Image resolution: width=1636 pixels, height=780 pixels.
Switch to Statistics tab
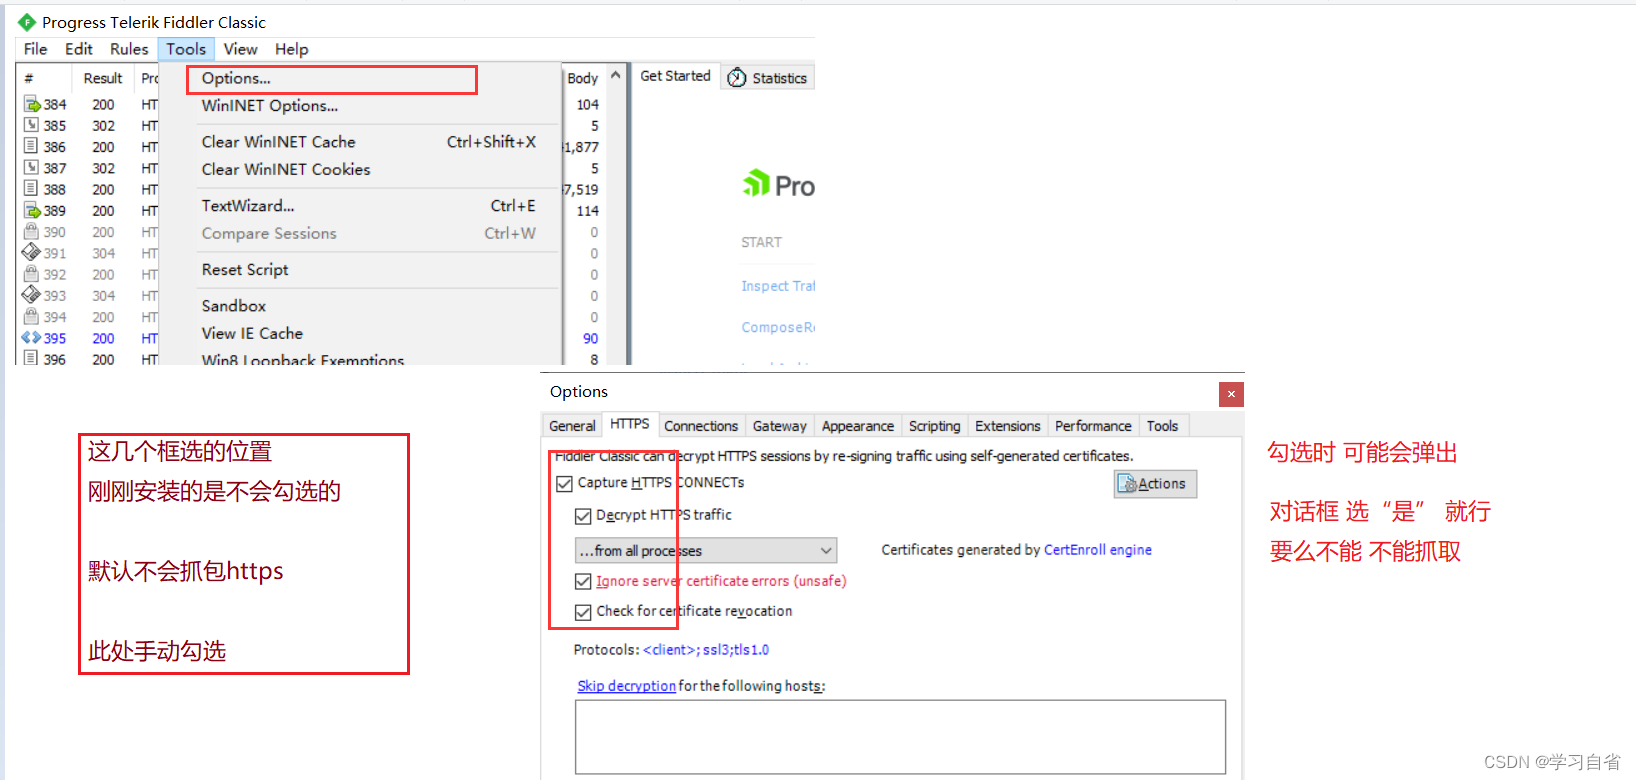(768, 78)
